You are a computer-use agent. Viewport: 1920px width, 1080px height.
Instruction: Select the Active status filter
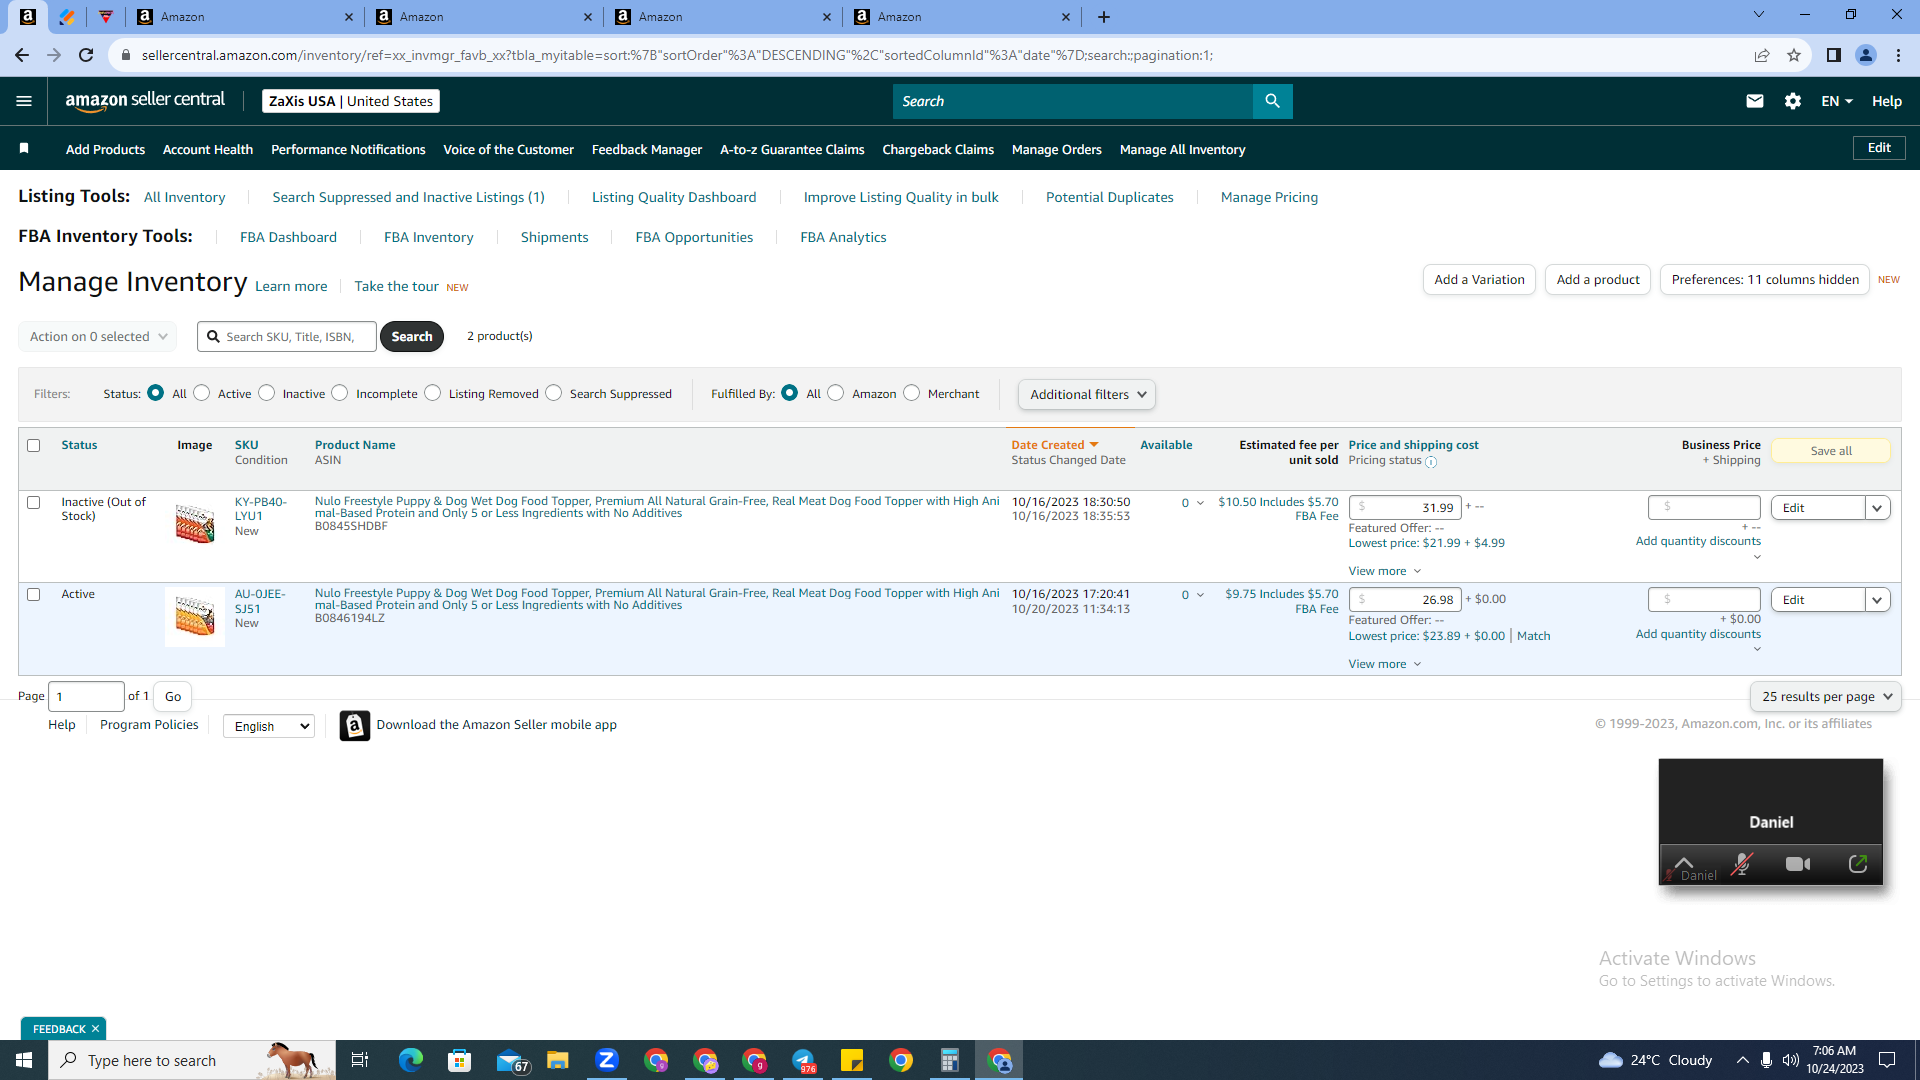coord(202,393)
